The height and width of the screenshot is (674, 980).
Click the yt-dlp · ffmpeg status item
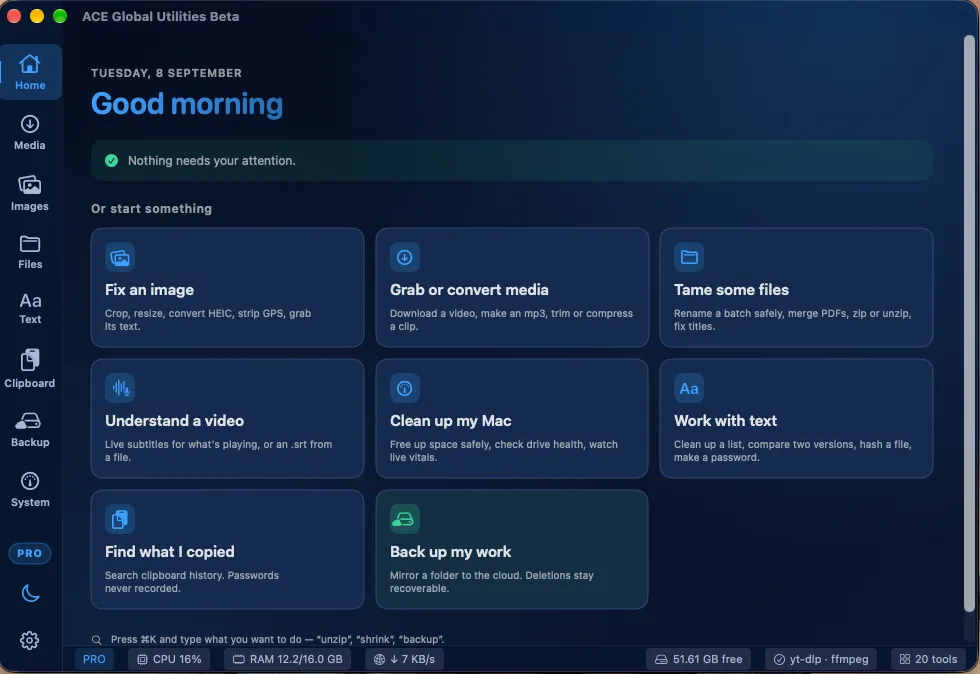[x=821, y=659]
